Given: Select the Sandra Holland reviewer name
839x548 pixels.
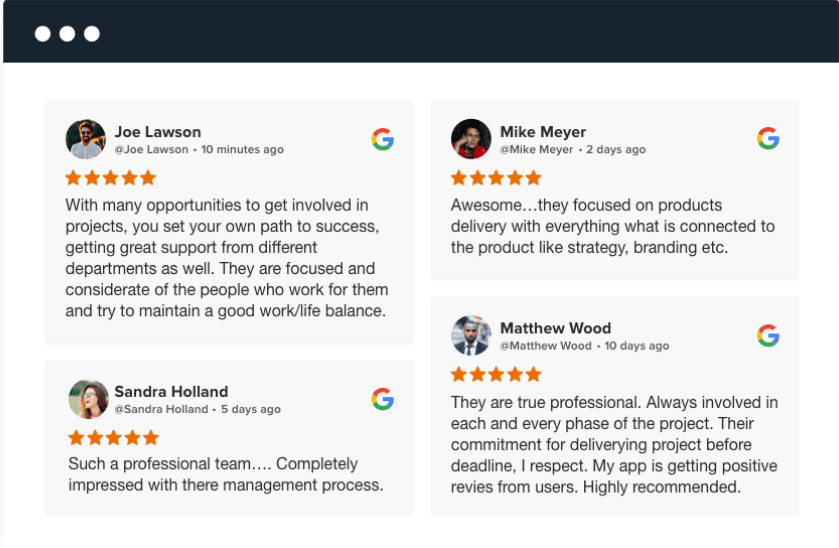Looking at the screenshot, I should [171, 391].
